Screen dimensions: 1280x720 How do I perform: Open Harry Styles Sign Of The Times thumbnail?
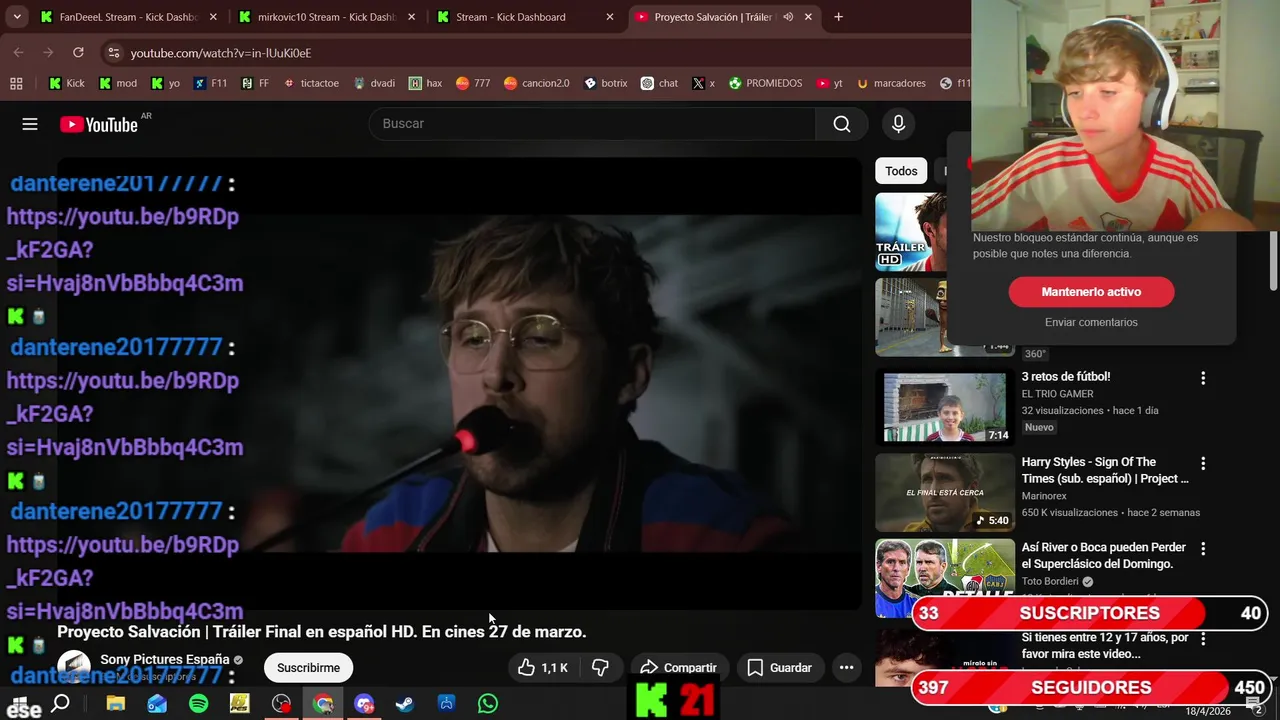tap(945, 493)
